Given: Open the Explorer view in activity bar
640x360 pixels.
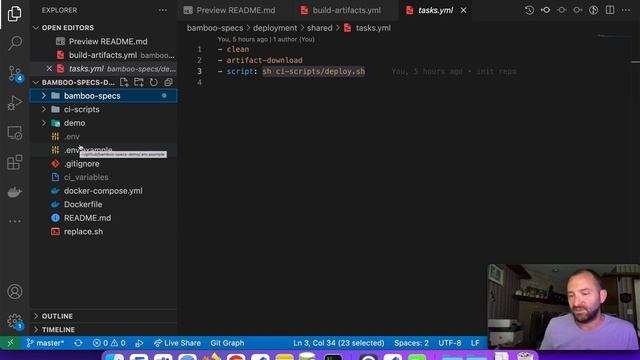Looking at the screenshot, I should coord(15,14).
